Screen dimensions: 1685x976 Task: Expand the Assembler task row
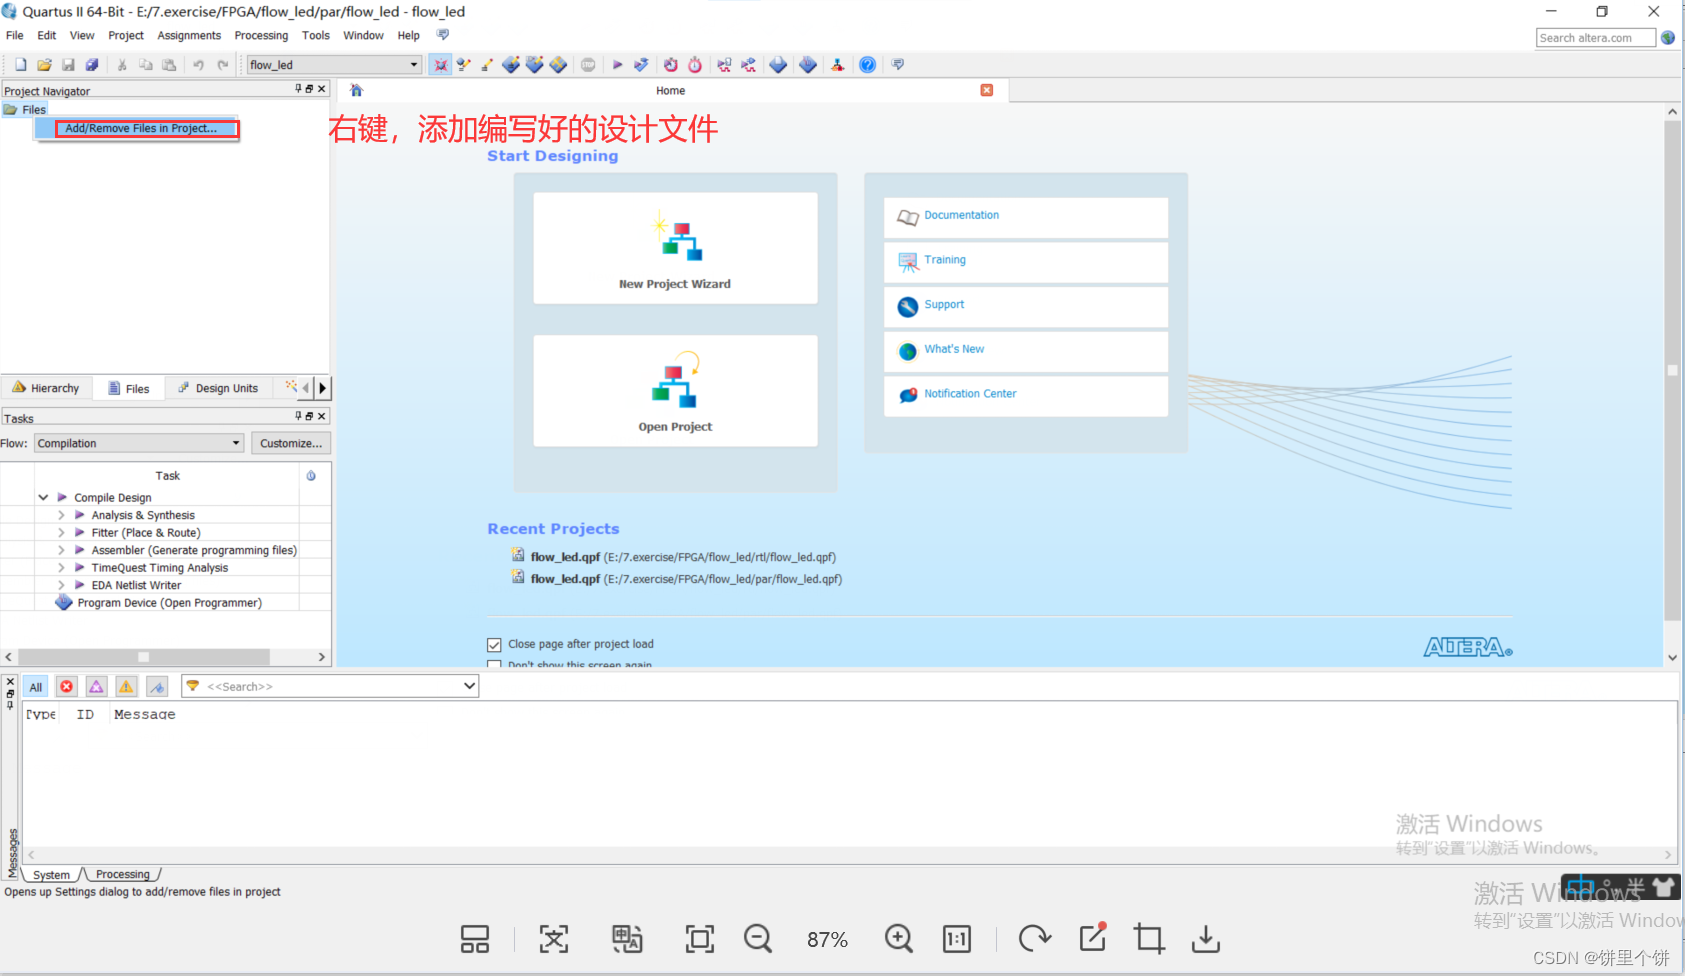pyautogui.click(x=61, y=550)
